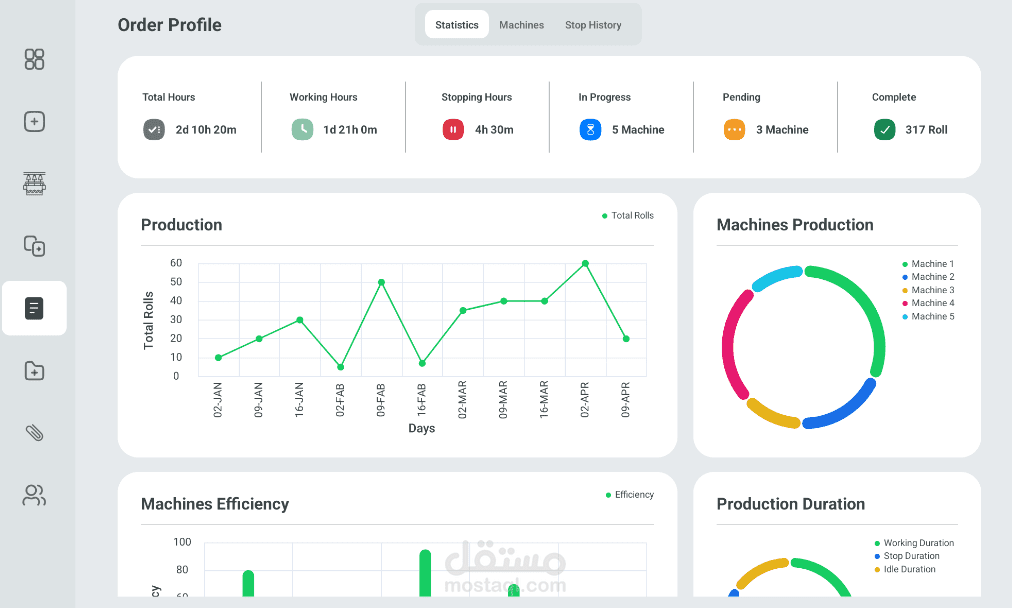The image size is (1012, 608).
Task: Toggle Machine 4 in the donut legend
Action: pos(928,303)
